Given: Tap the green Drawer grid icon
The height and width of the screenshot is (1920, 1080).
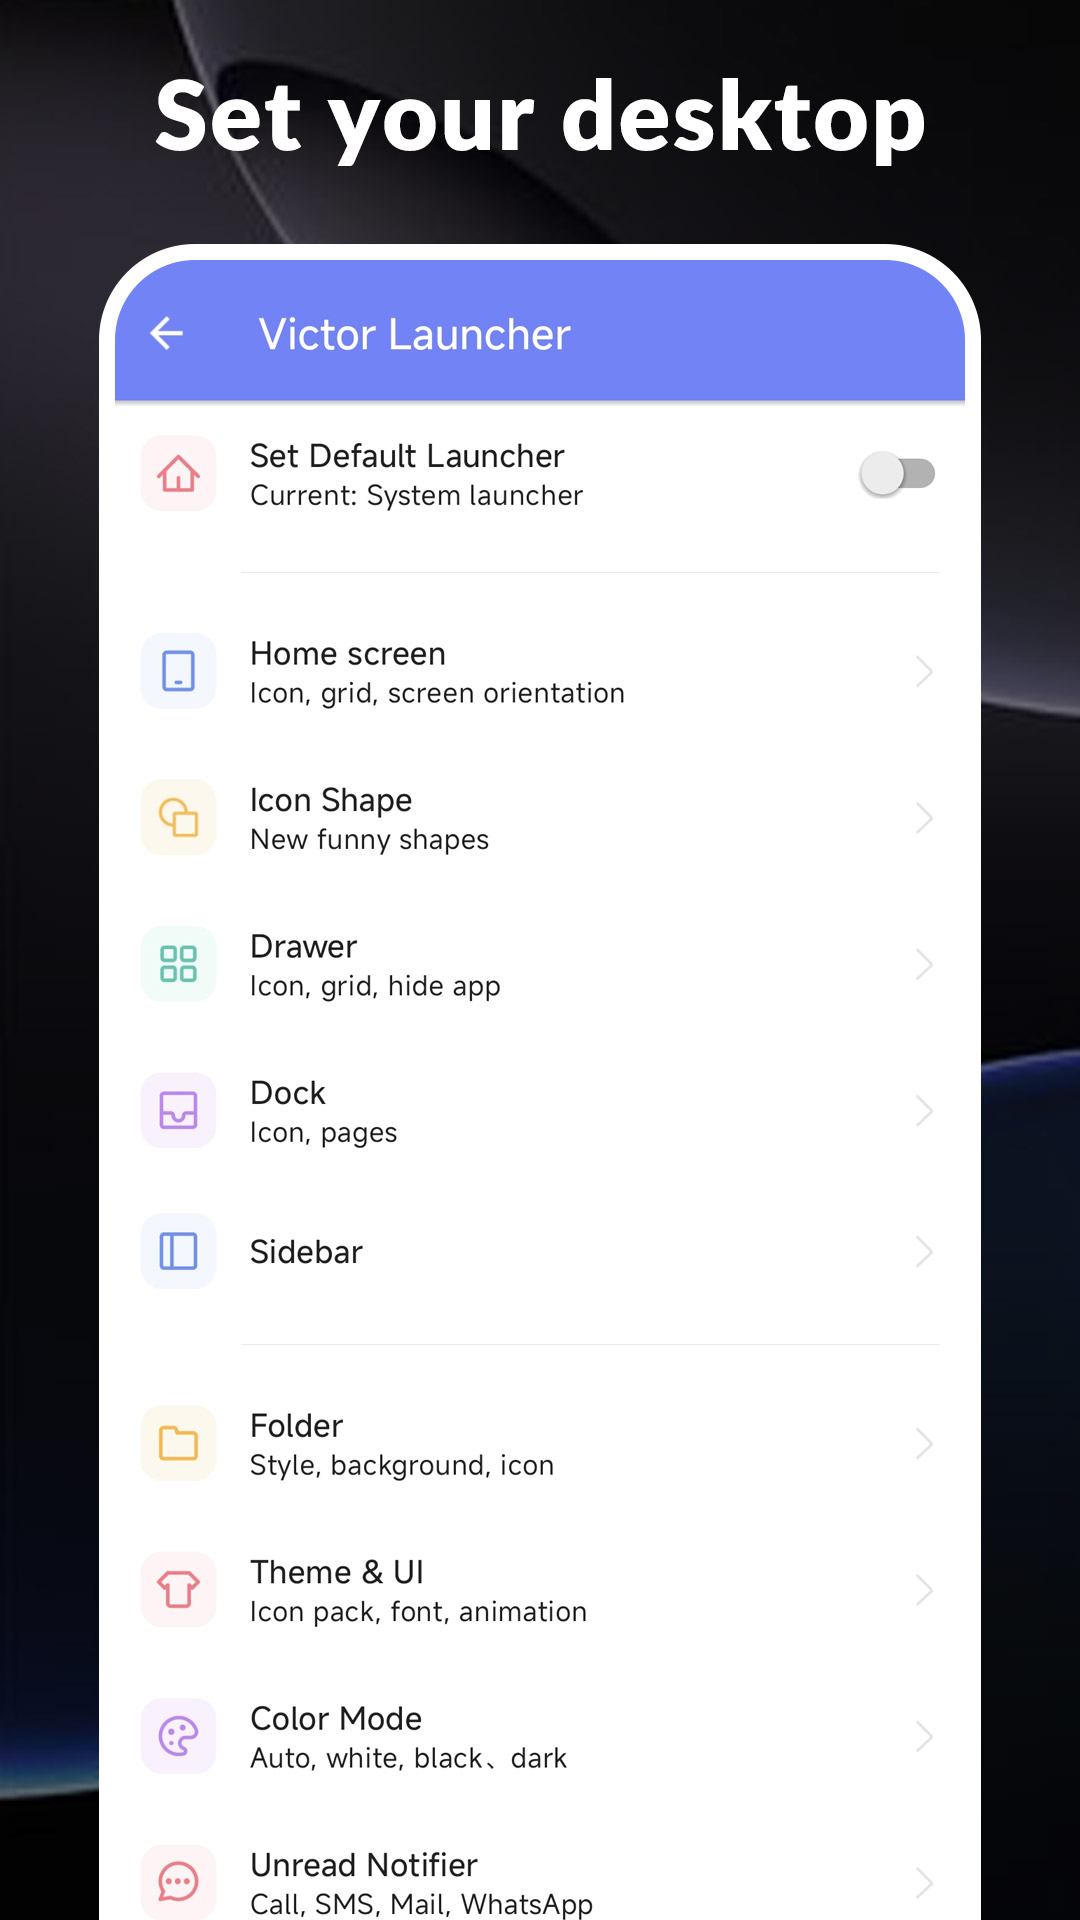Looking at the screenshot, I should [x=179, y=964].
